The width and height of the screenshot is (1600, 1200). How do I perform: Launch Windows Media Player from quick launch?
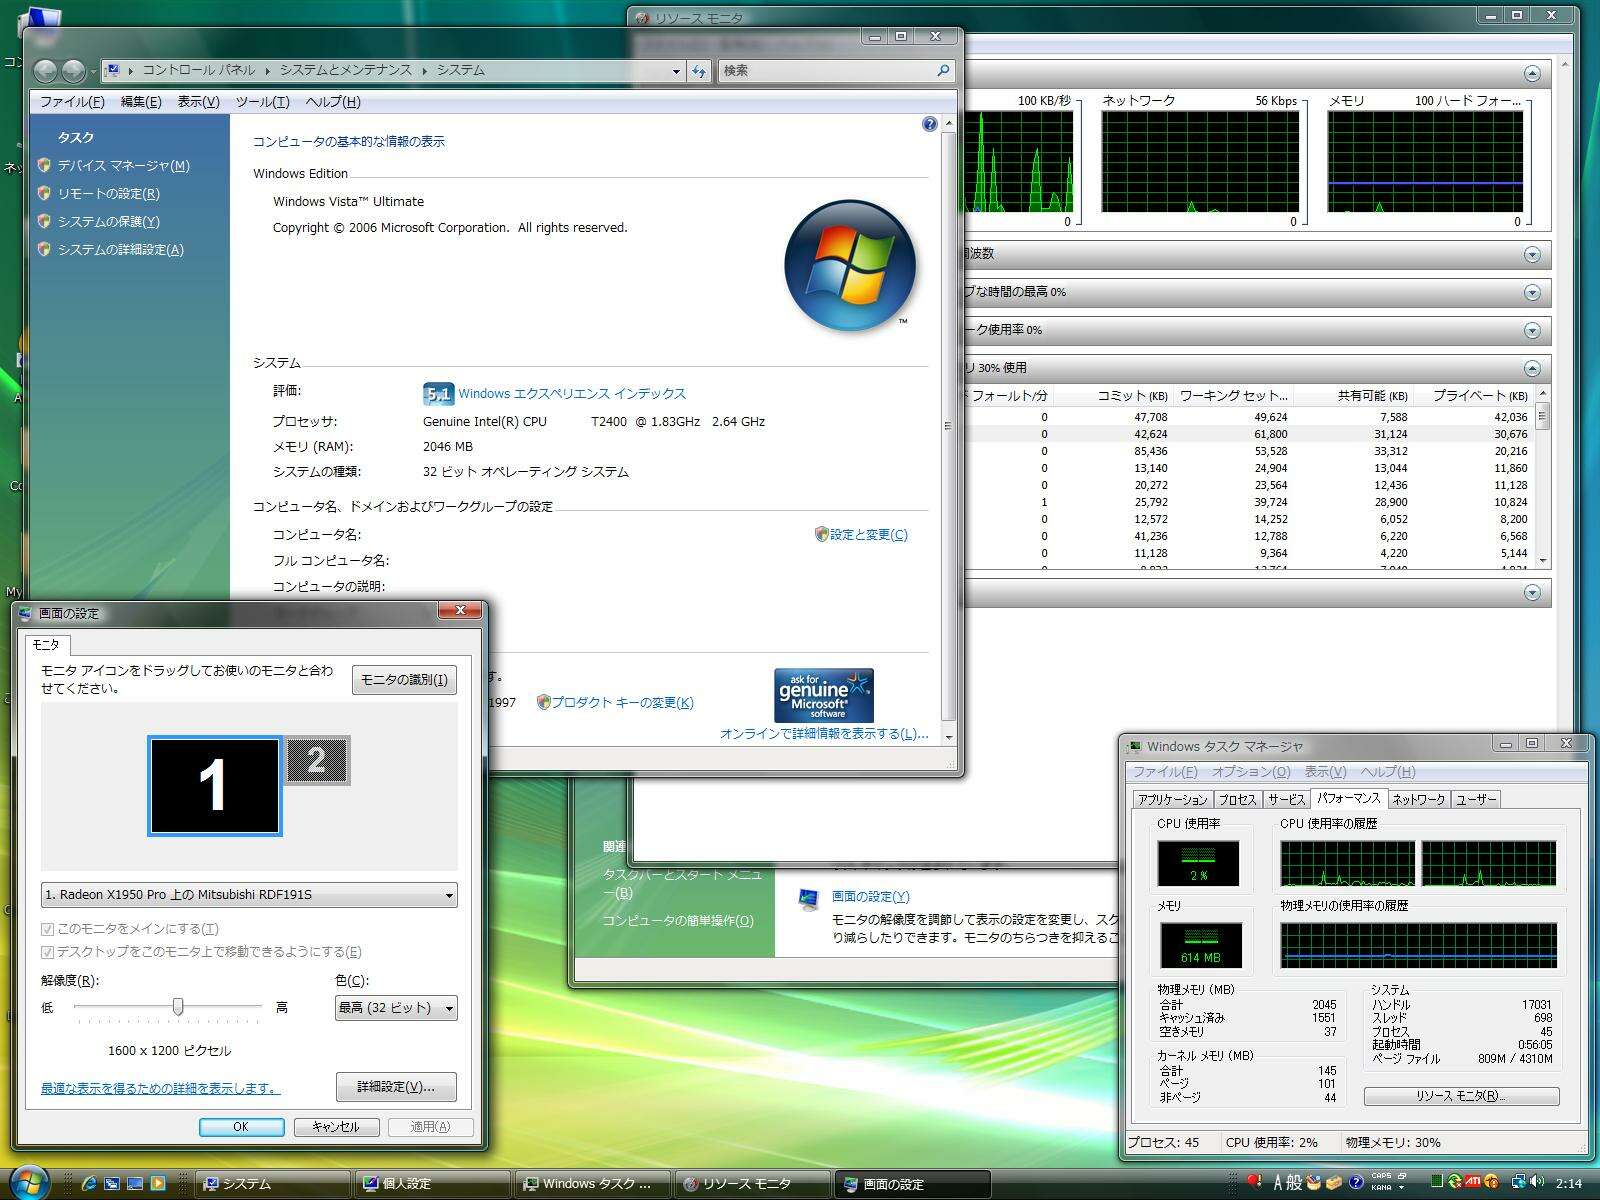point(158,1184)
